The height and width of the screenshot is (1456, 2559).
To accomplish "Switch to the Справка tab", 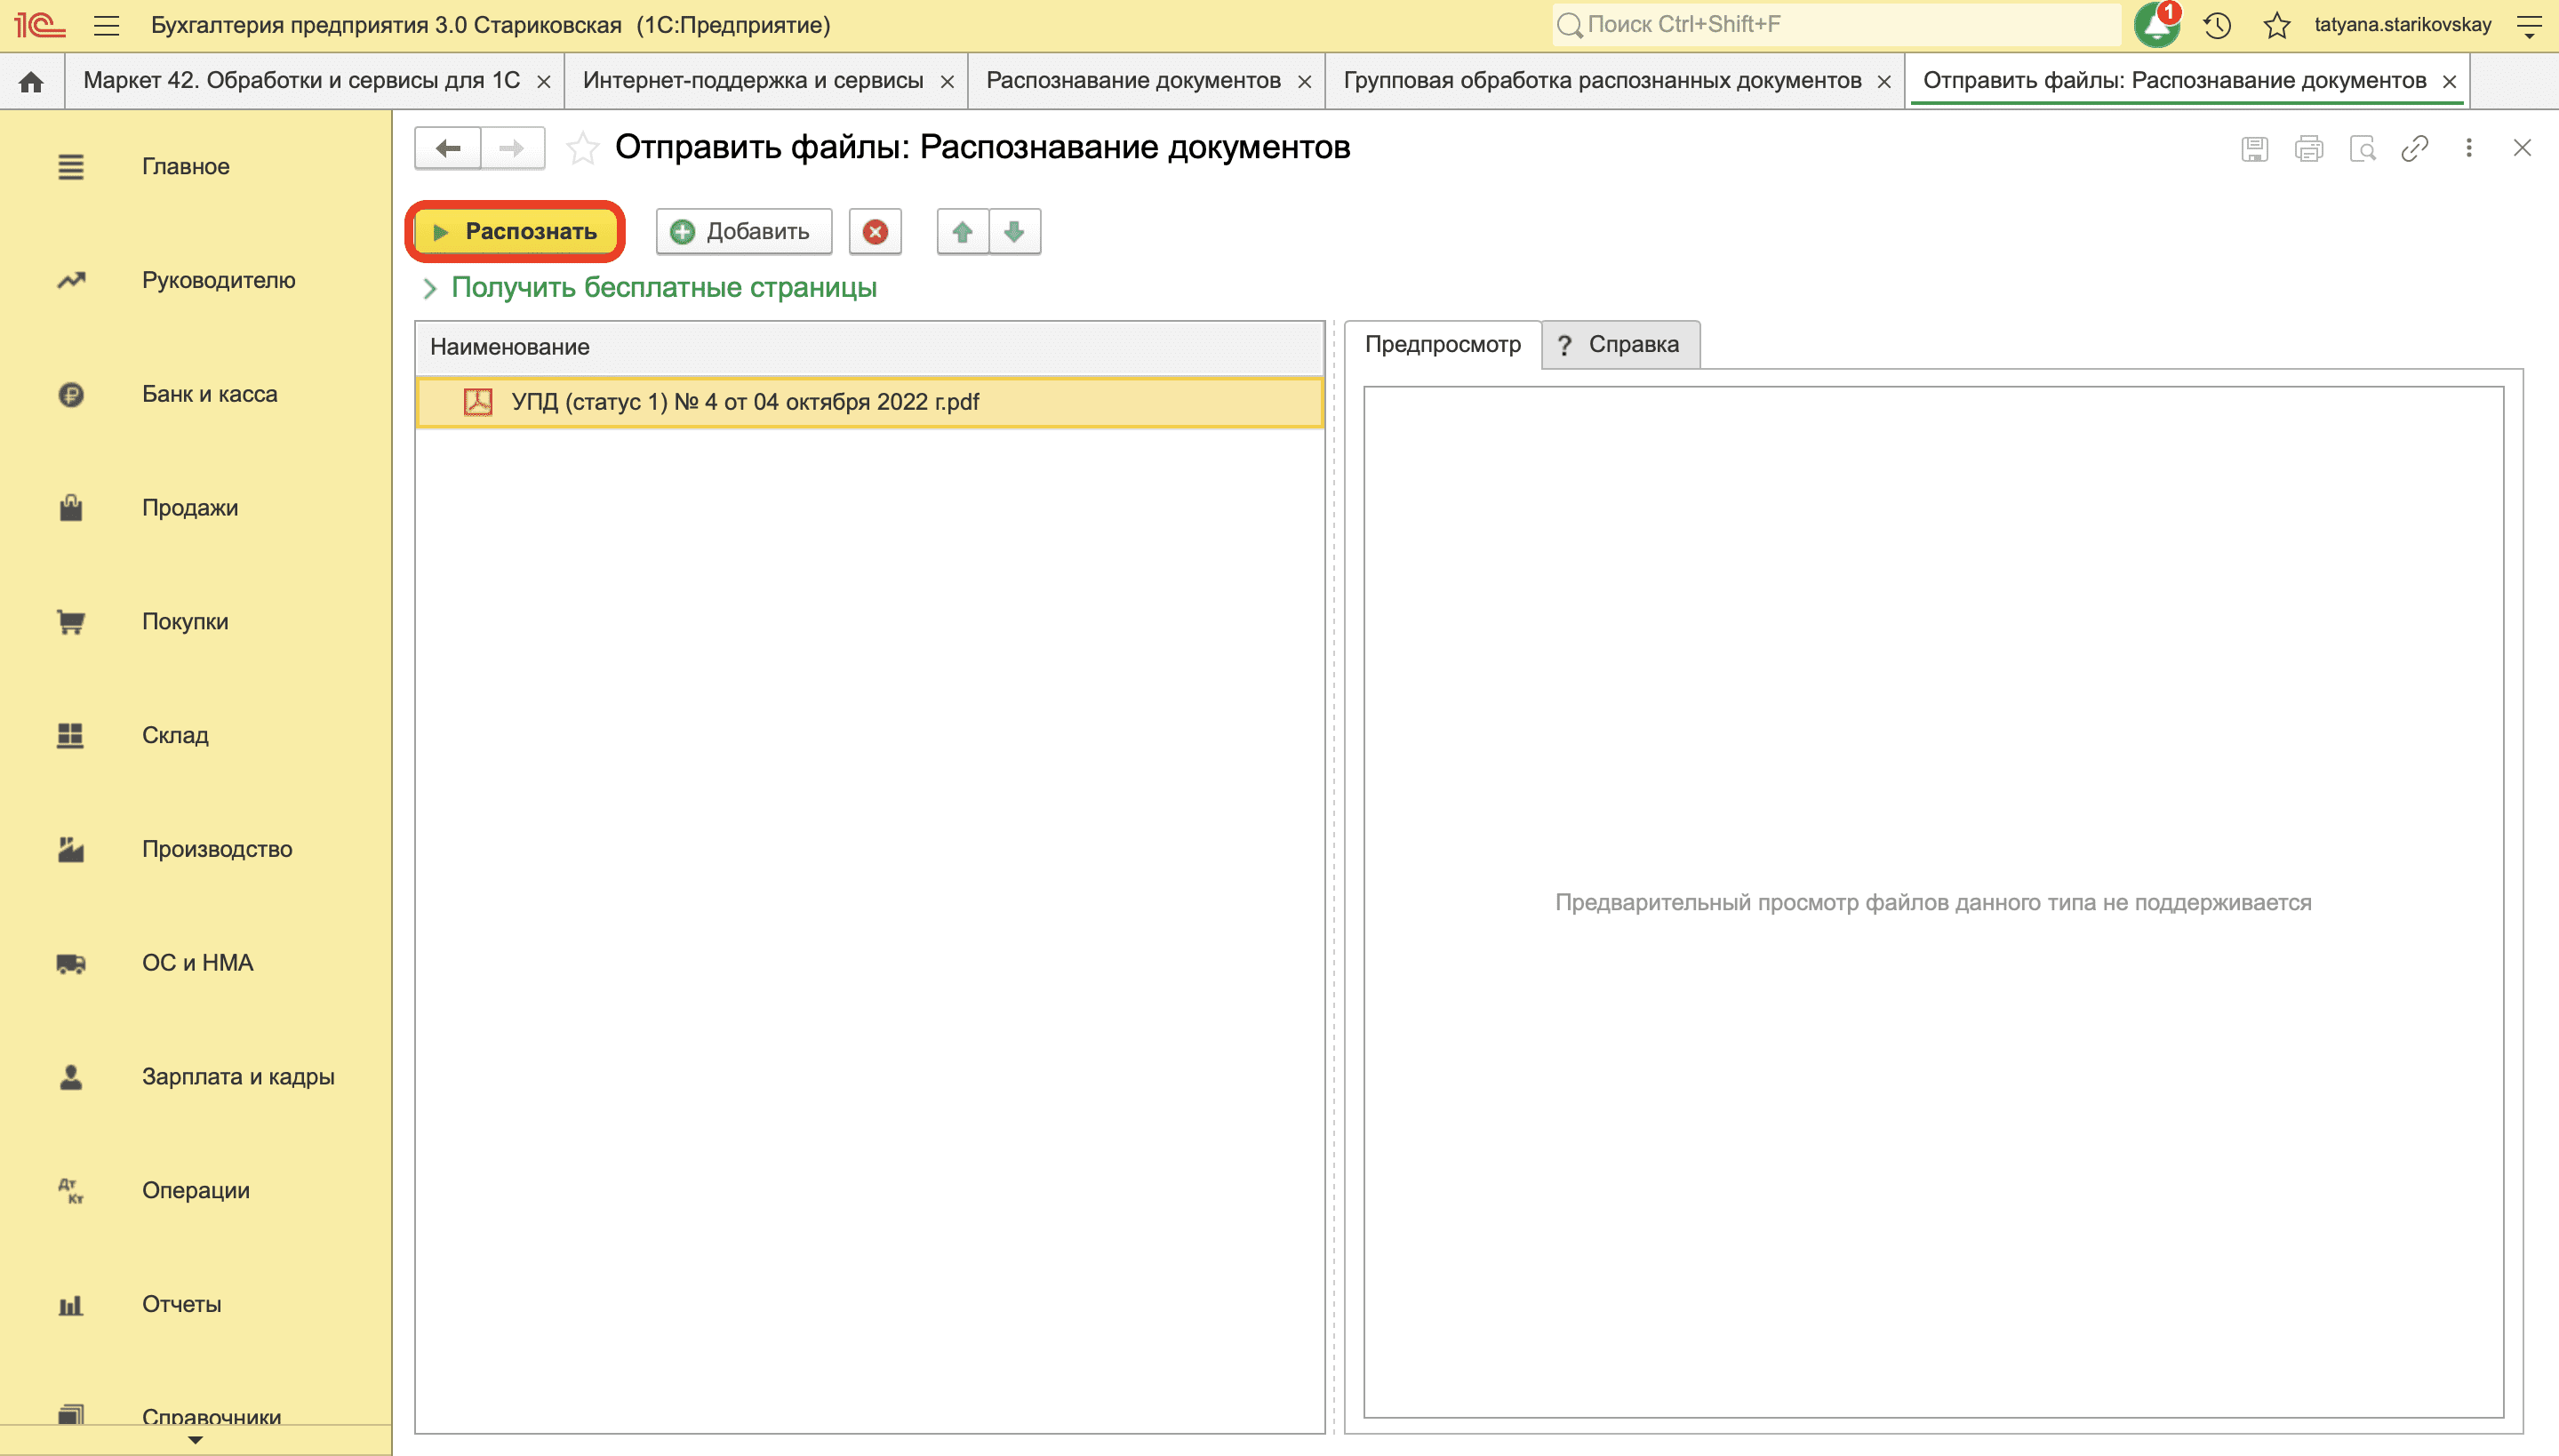I will (x=1620, y=345).
